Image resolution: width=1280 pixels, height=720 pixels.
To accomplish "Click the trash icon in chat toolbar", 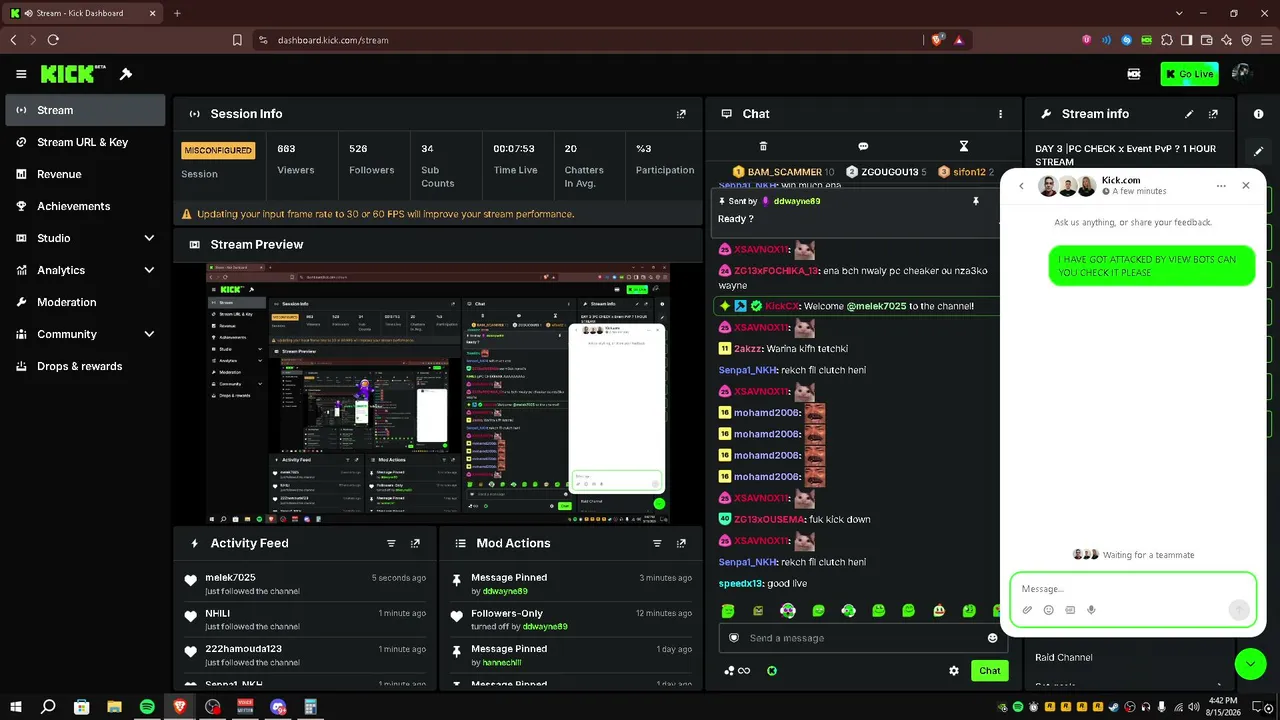I will 763,146.
